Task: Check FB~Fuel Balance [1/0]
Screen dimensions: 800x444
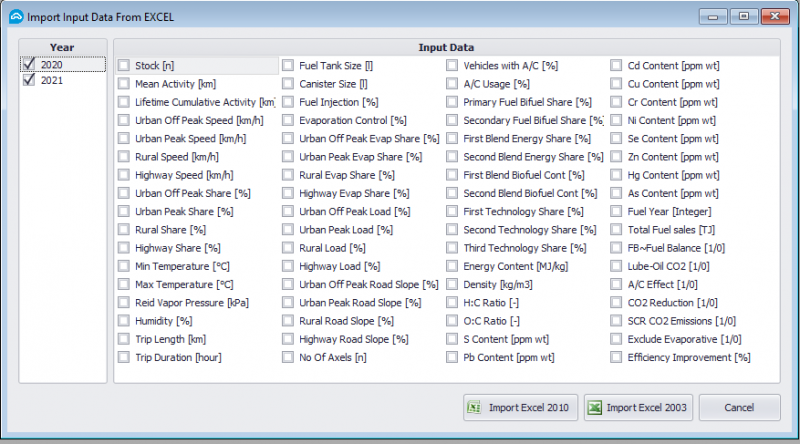Action: point(616,248)
